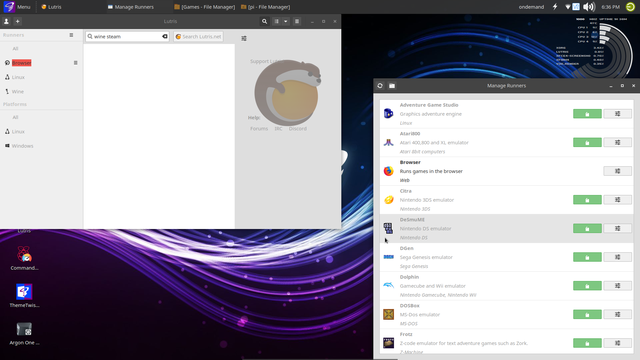
Task: Open the Argon One desktop shortcut
Action: pyautogui.click(x=24, y=333)
